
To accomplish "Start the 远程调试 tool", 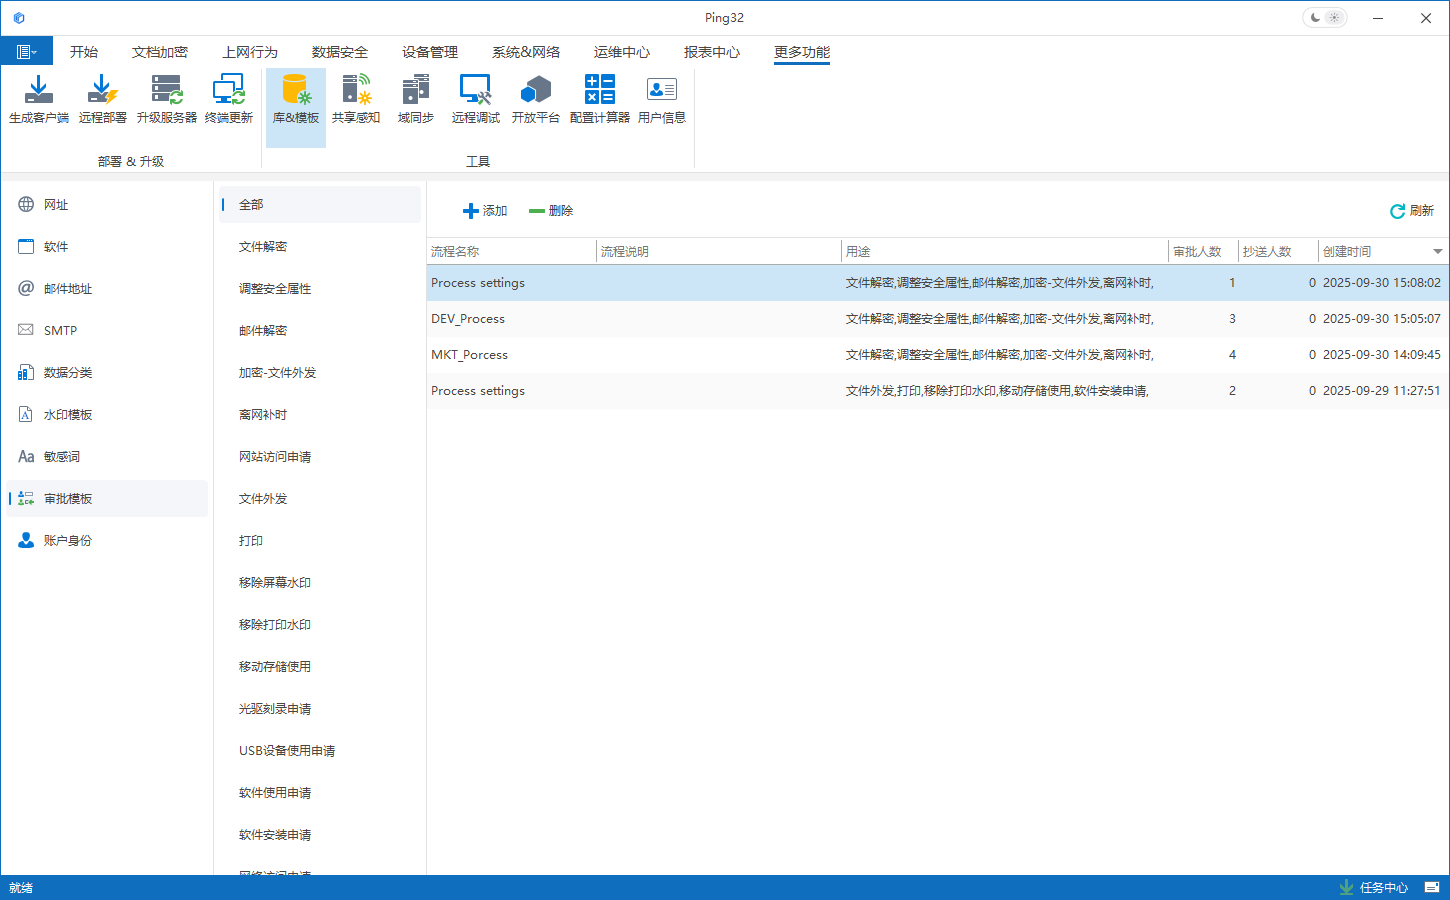I will coord(475,99).
